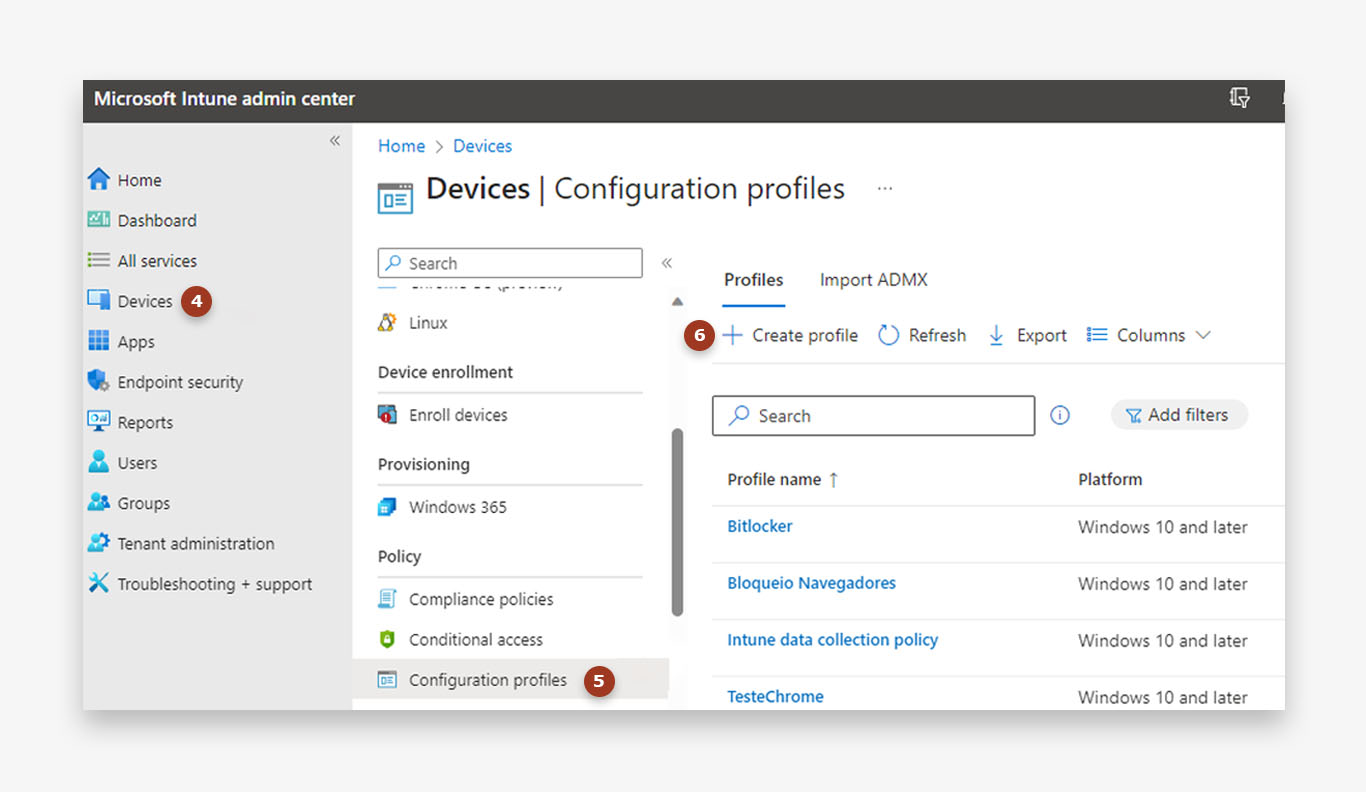Click the Reports monitor icon
The height and width of the screenshot is (792, 1366).
click(98, 422)
